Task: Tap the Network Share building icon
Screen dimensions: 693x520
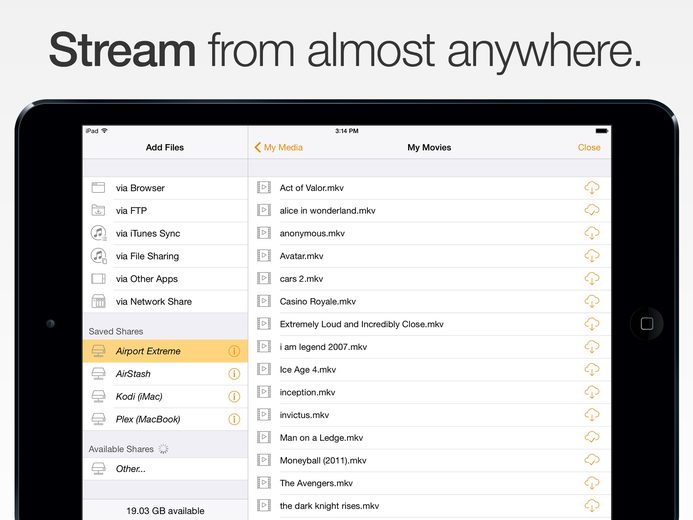Action: click(x=98, y=301)
